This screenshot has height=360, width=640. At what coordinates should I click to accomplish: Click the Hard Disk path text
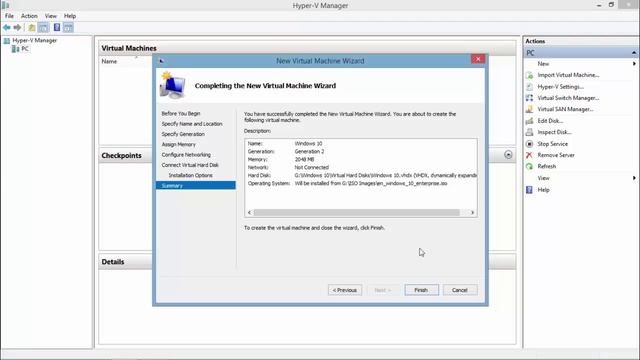pos(385,175)
